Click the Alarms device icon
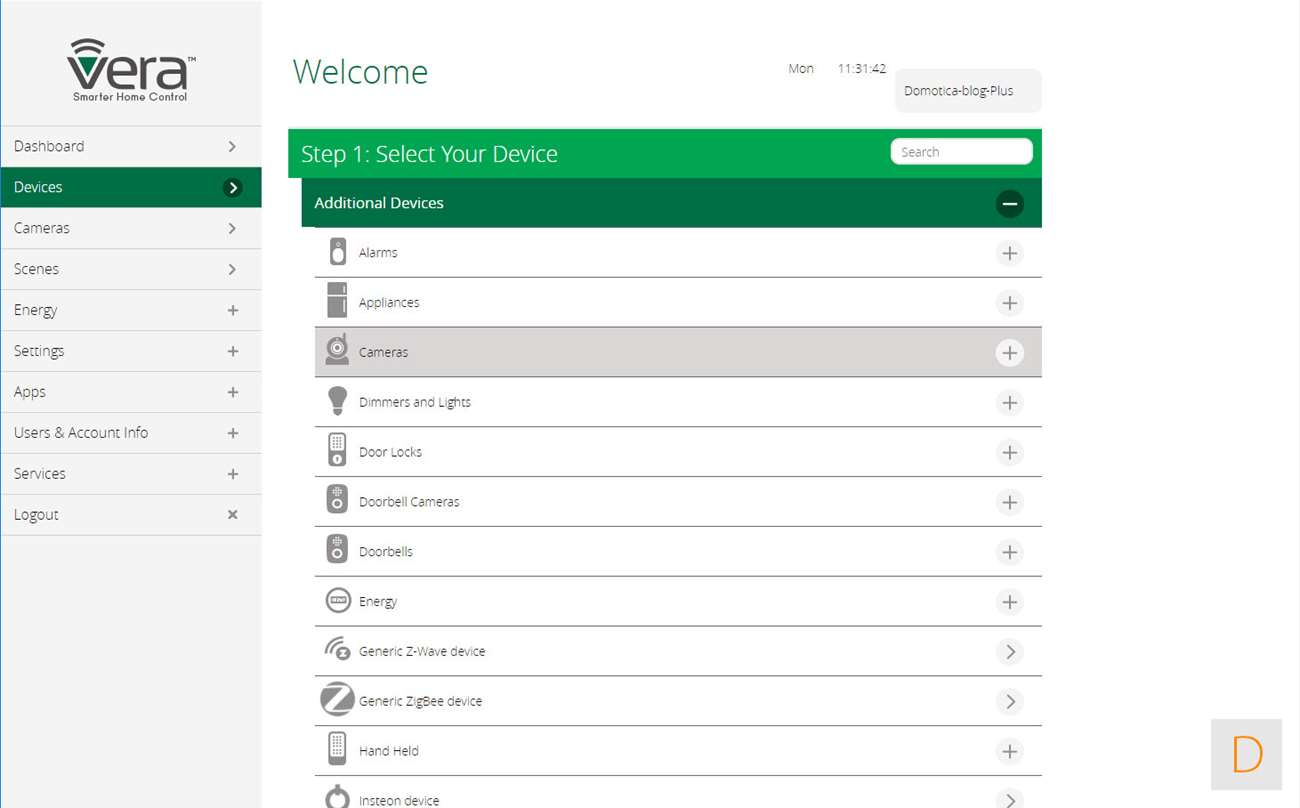The height and width of the screenshot is (808, 1300). point(338,252)
